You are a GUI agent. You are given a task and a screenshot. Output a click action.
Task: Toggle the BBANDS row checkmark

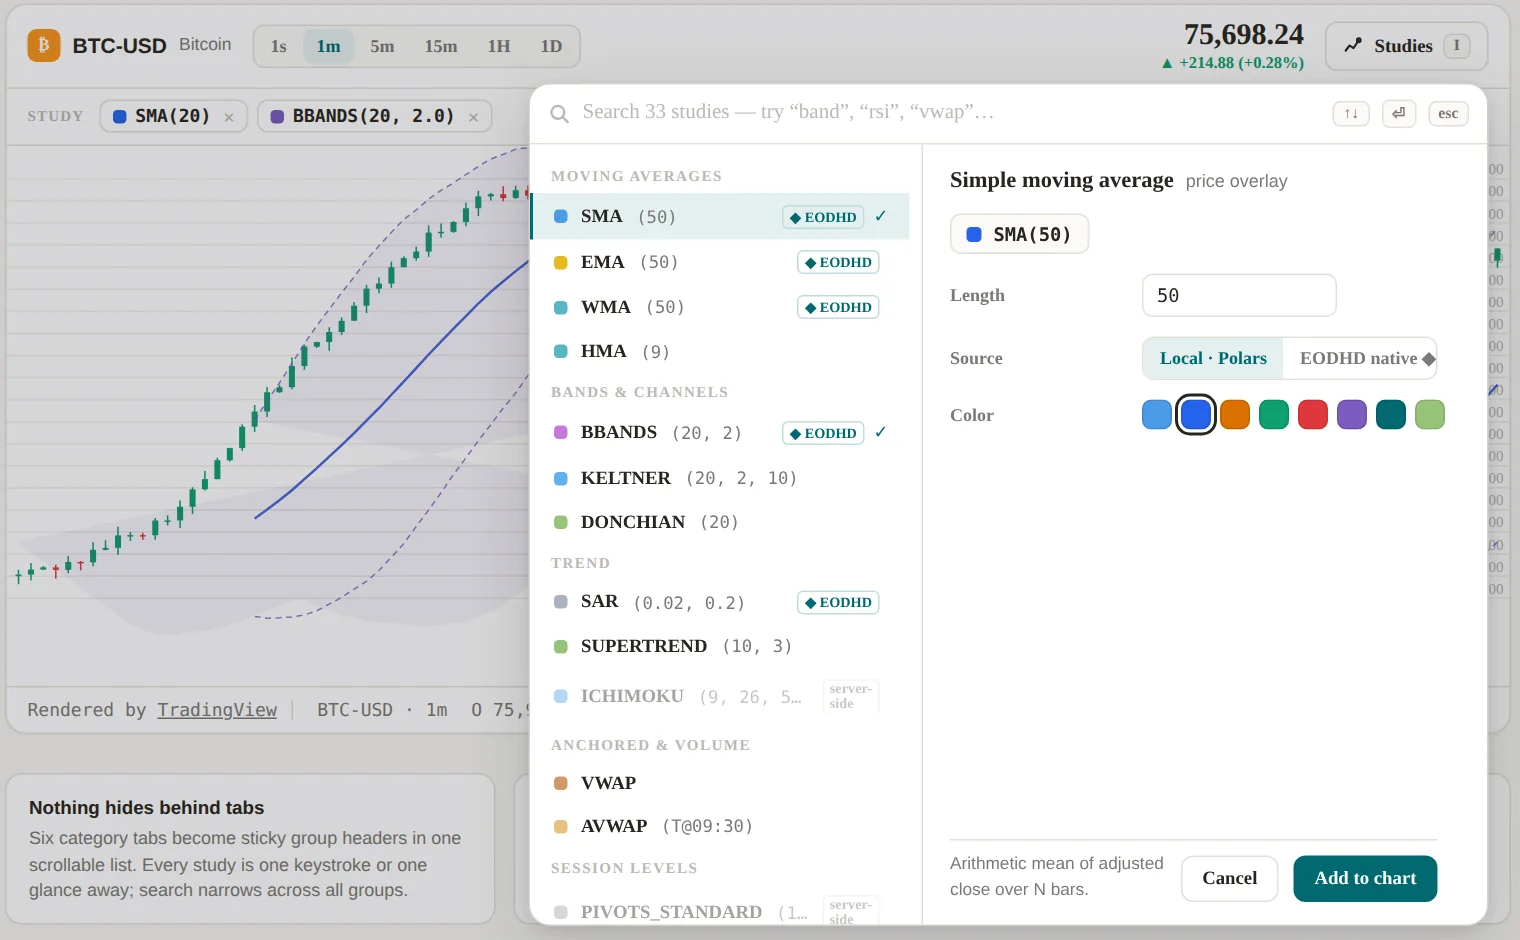point(881,432)
